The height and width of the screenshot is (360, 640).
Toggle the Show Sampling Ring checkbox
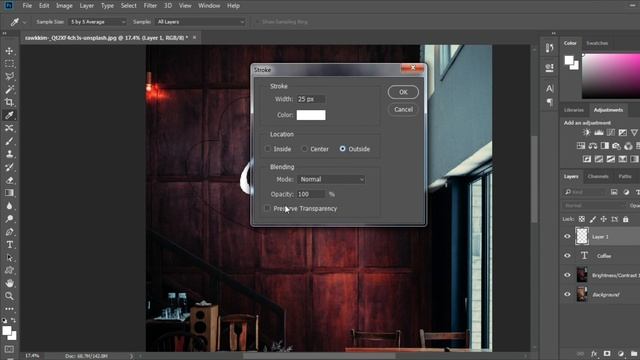coord(258,22)
